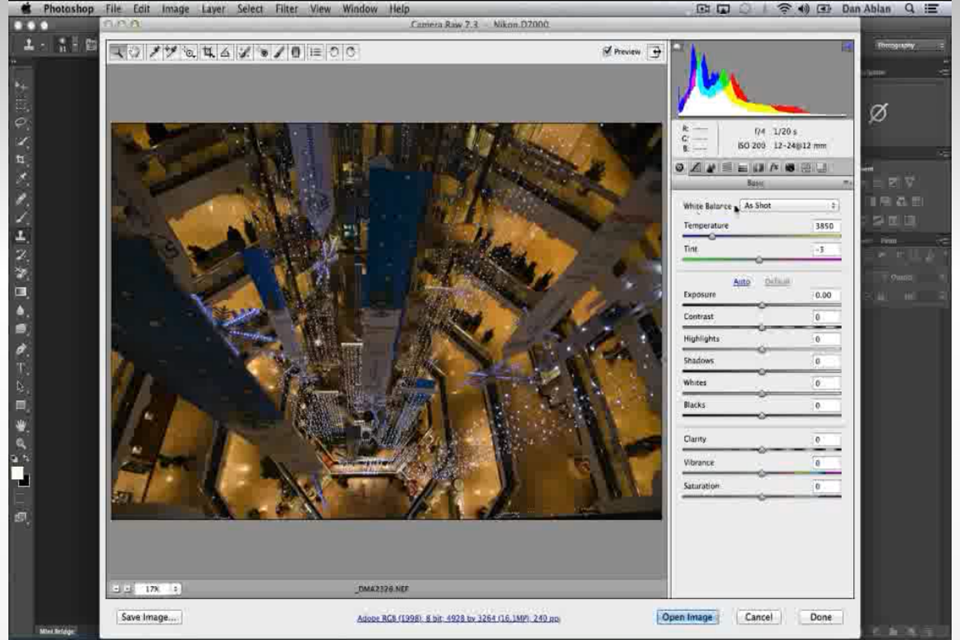Click the Open Image button

(x=688, y=617)
